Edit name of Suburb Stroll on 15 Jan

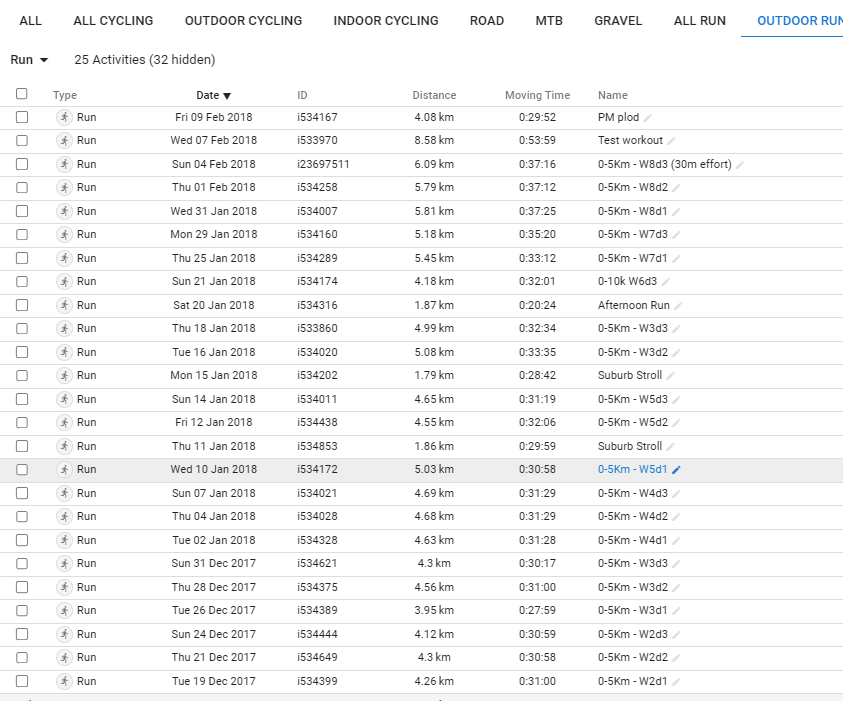[670, 376]
